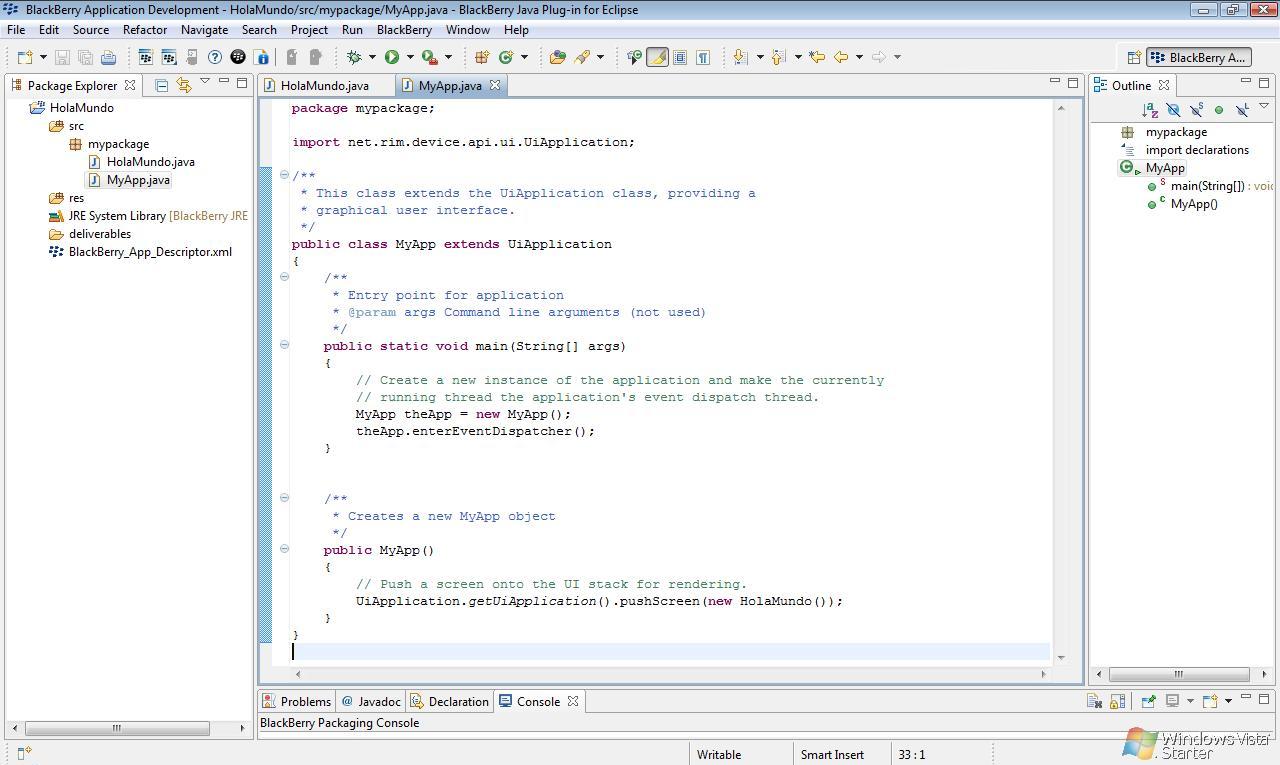Toggle Mark Occurrences highlighter button
This screenshot has height=765, width=1280.
click(657, 57)
